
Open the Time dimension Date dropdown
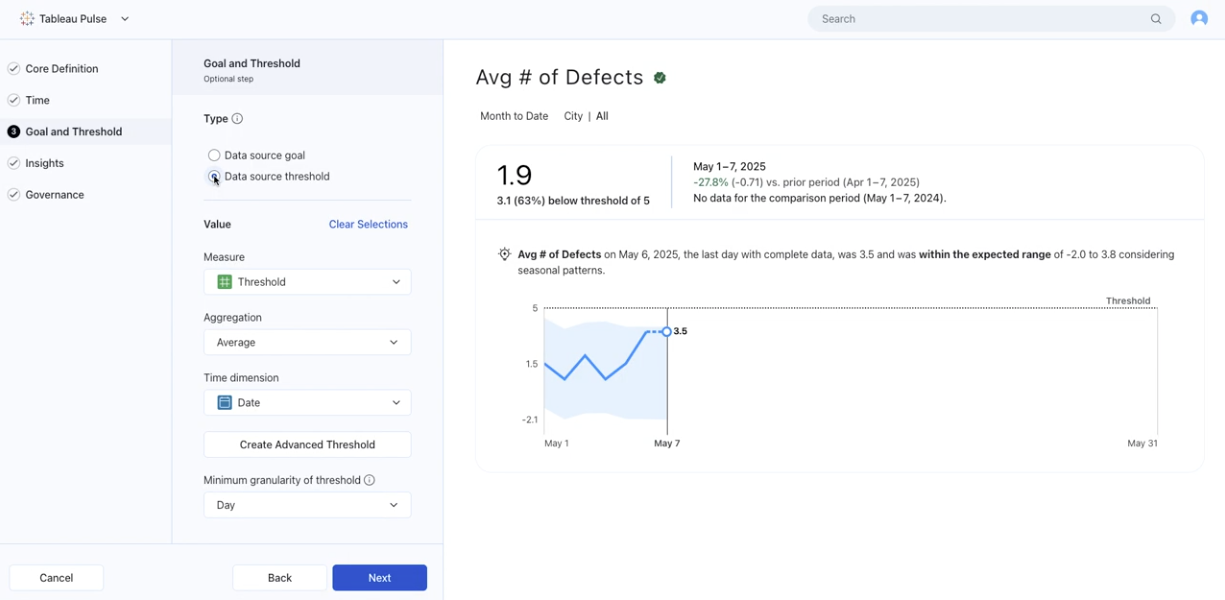(307, 403)
